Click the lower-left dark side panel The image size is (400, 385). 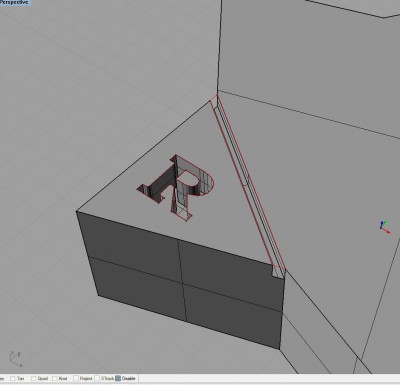pyautogui.click(x=140, y=288)
